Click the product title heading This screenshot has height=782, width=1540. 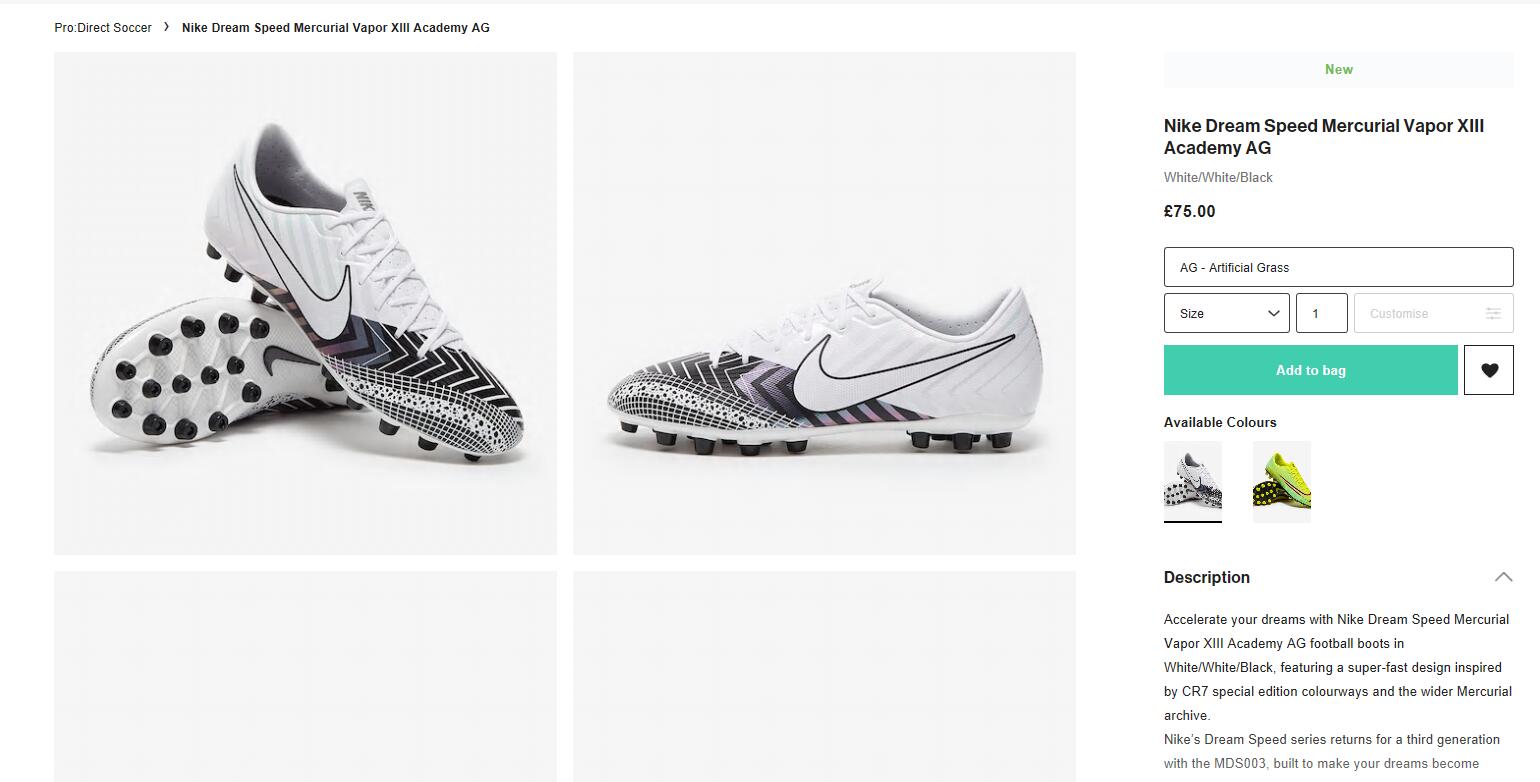(1324, 137)
